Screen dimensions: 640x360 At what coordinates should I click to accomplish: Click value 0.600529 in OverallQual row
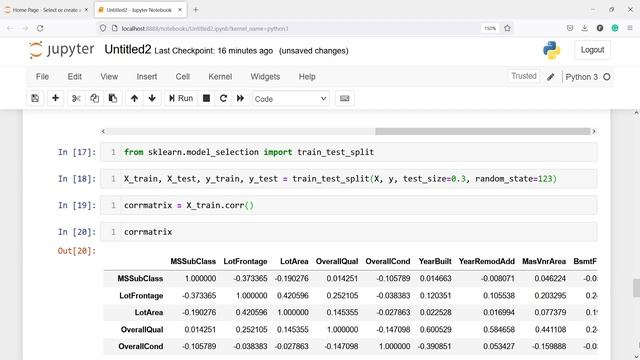436,329
